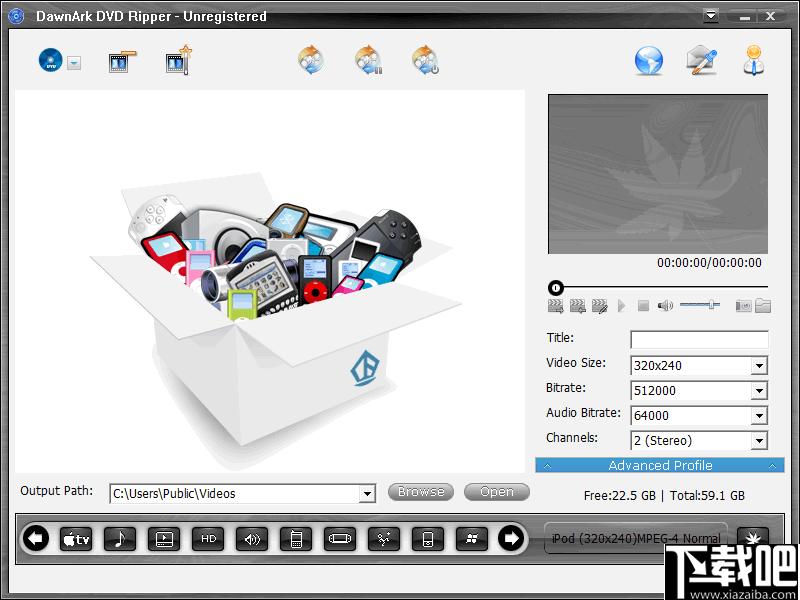Select the animation sparkle profile category
This screenshot has width=800, height=600.
click(x=384, y=539)
